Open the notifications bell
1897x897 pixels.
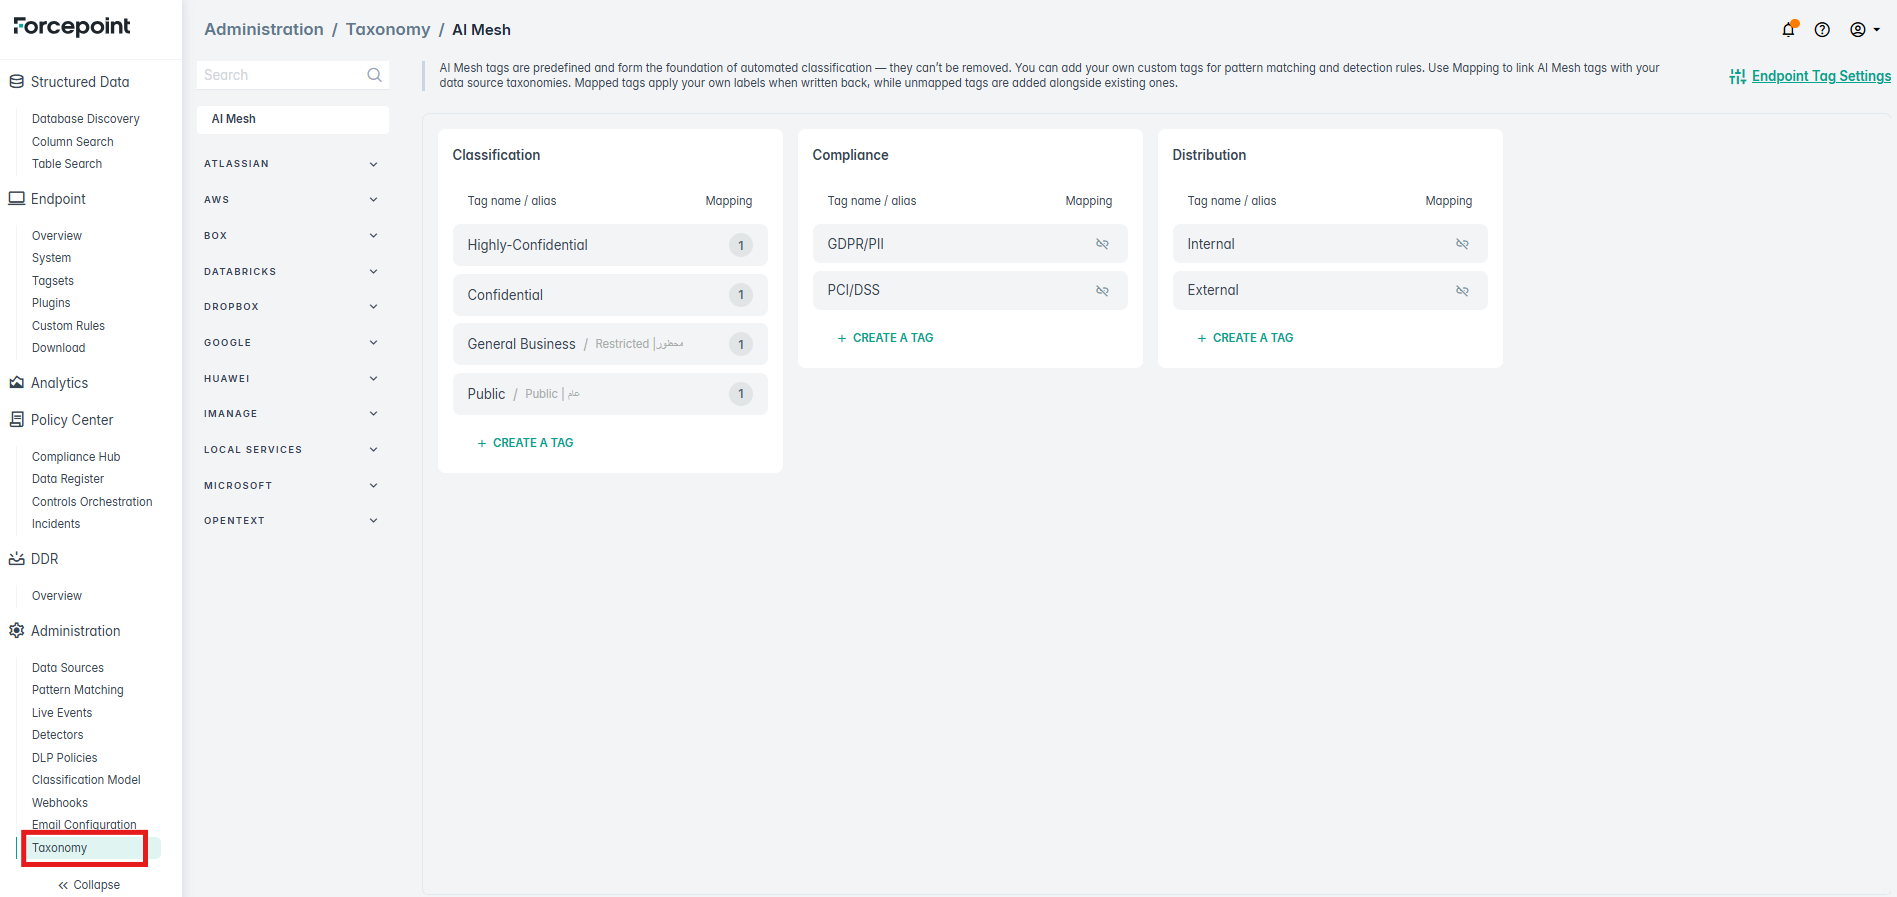point(1789,29)
